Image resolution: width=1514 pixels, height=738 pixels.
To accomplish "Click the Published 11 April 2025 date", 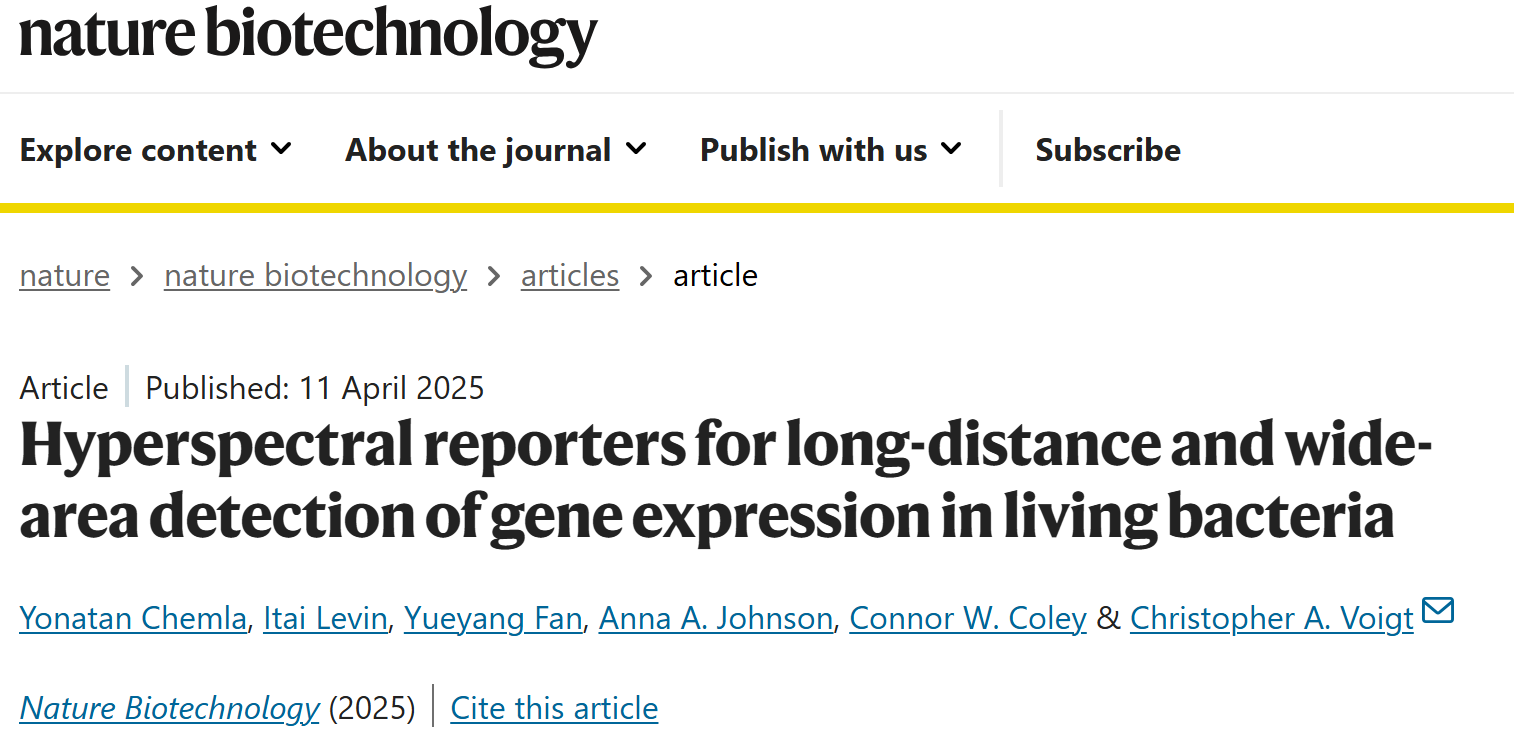I will (x=315, y=388).
